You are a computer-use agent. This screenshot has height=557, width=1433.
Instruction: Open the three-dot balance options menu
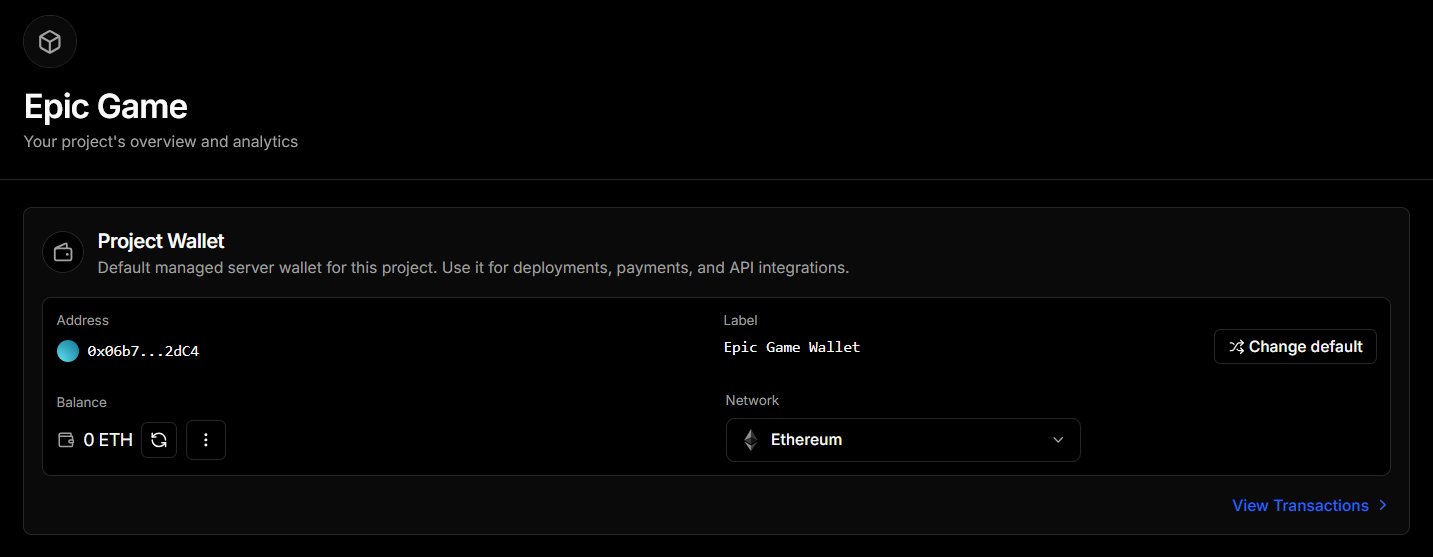[x=206, y=440]
